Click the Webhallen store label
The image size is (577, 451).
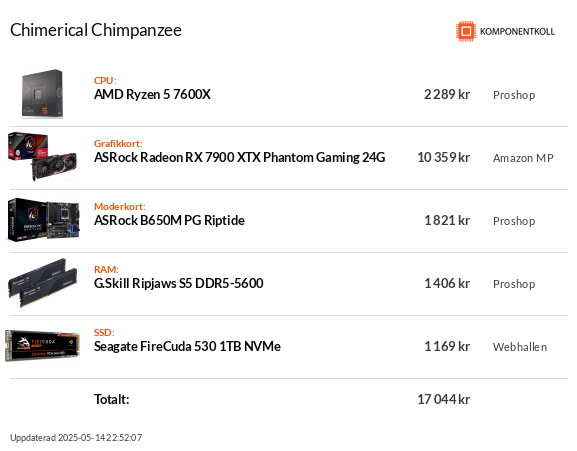520,347
